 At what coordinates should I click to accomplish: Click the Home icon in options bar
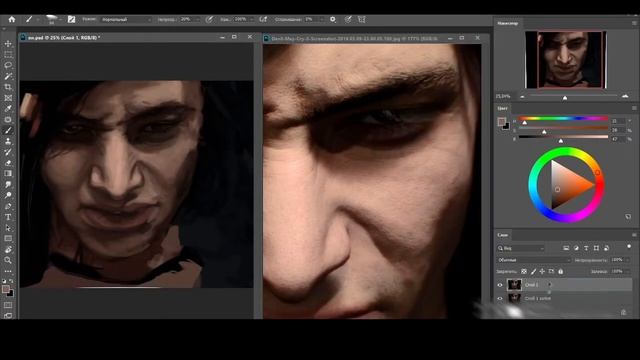tap(12, 19)
